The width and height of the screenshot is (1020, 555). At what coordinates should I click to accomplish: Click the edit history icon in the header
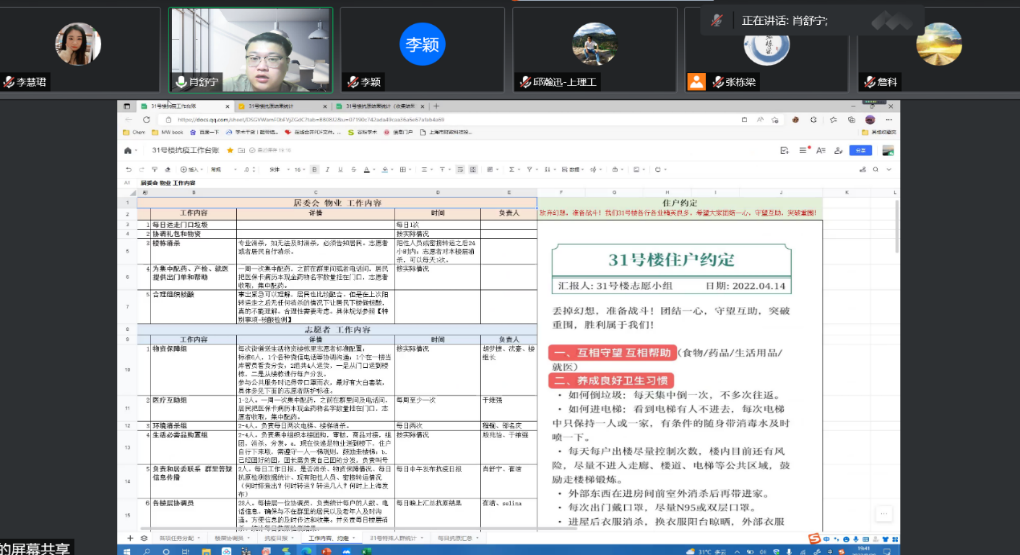(x=785, y=150)
